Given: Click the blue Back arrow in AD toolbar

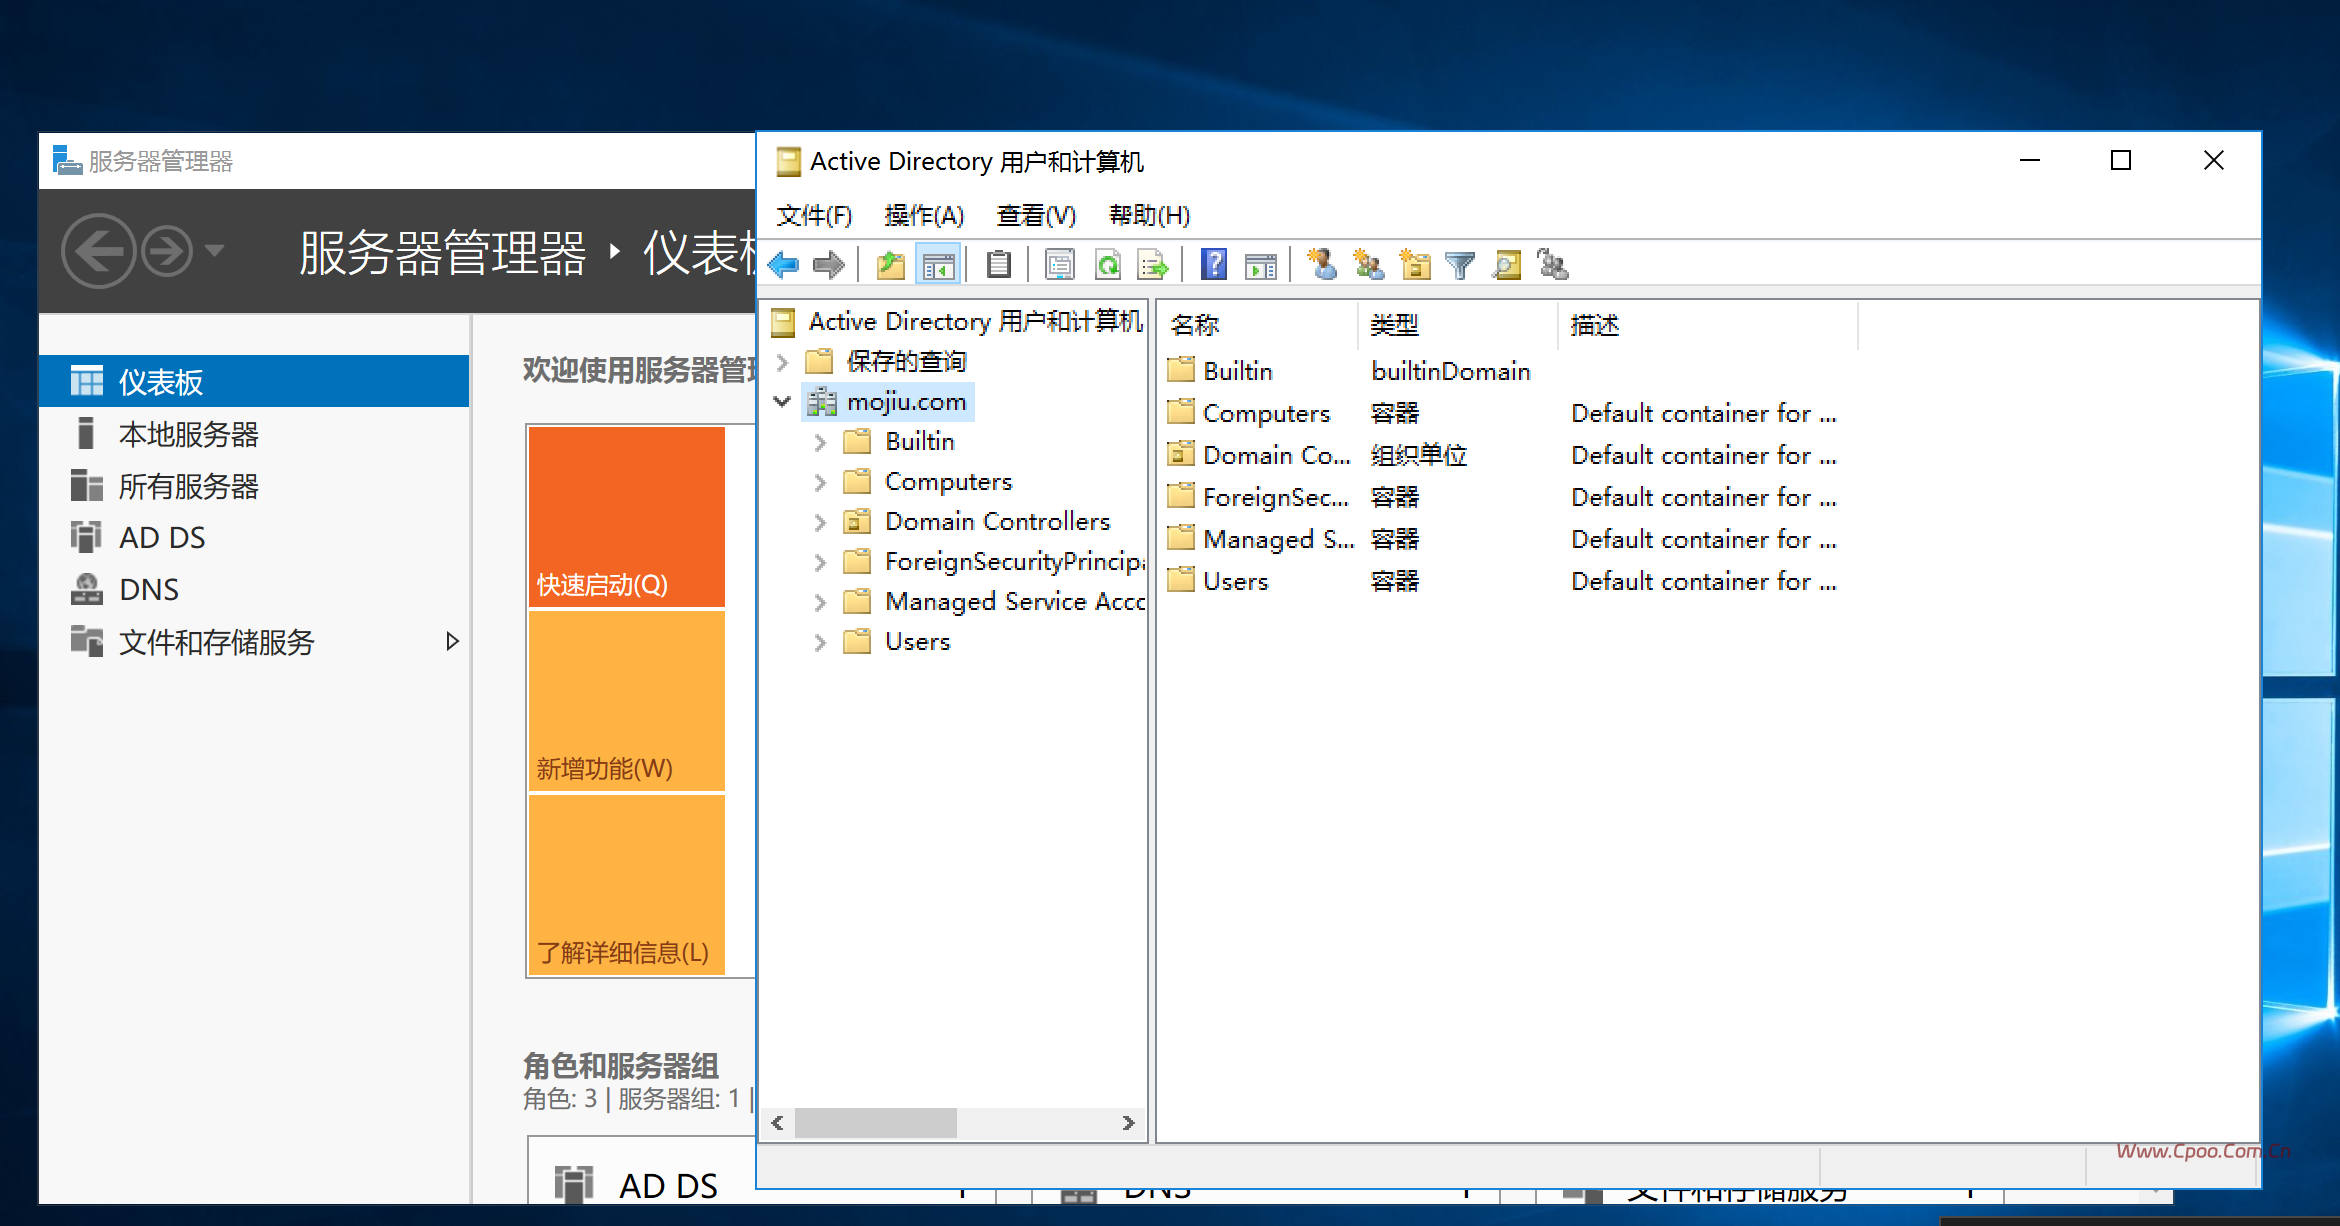Looking at the screenshot, I should point(784,265).
